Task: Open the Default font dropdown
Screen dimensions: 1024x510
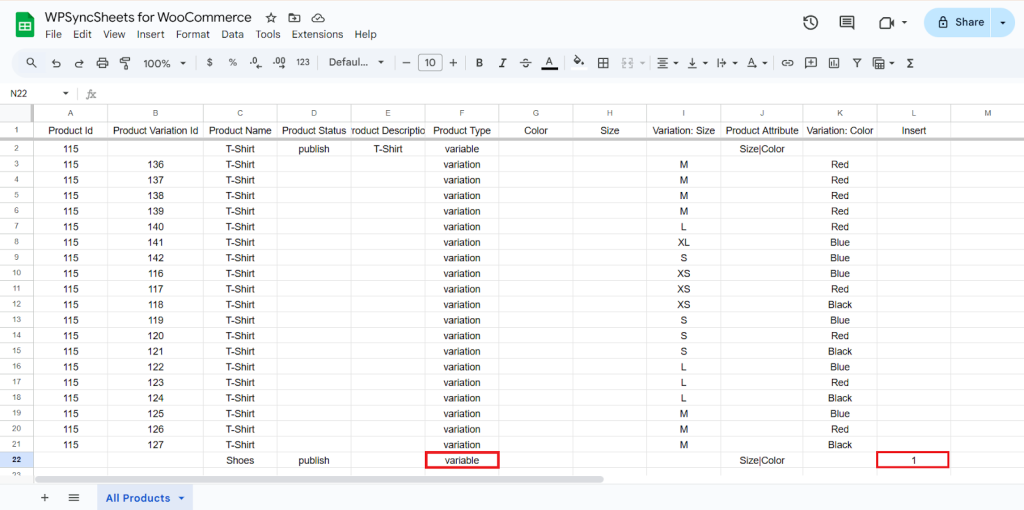Action: pos(357,63)
